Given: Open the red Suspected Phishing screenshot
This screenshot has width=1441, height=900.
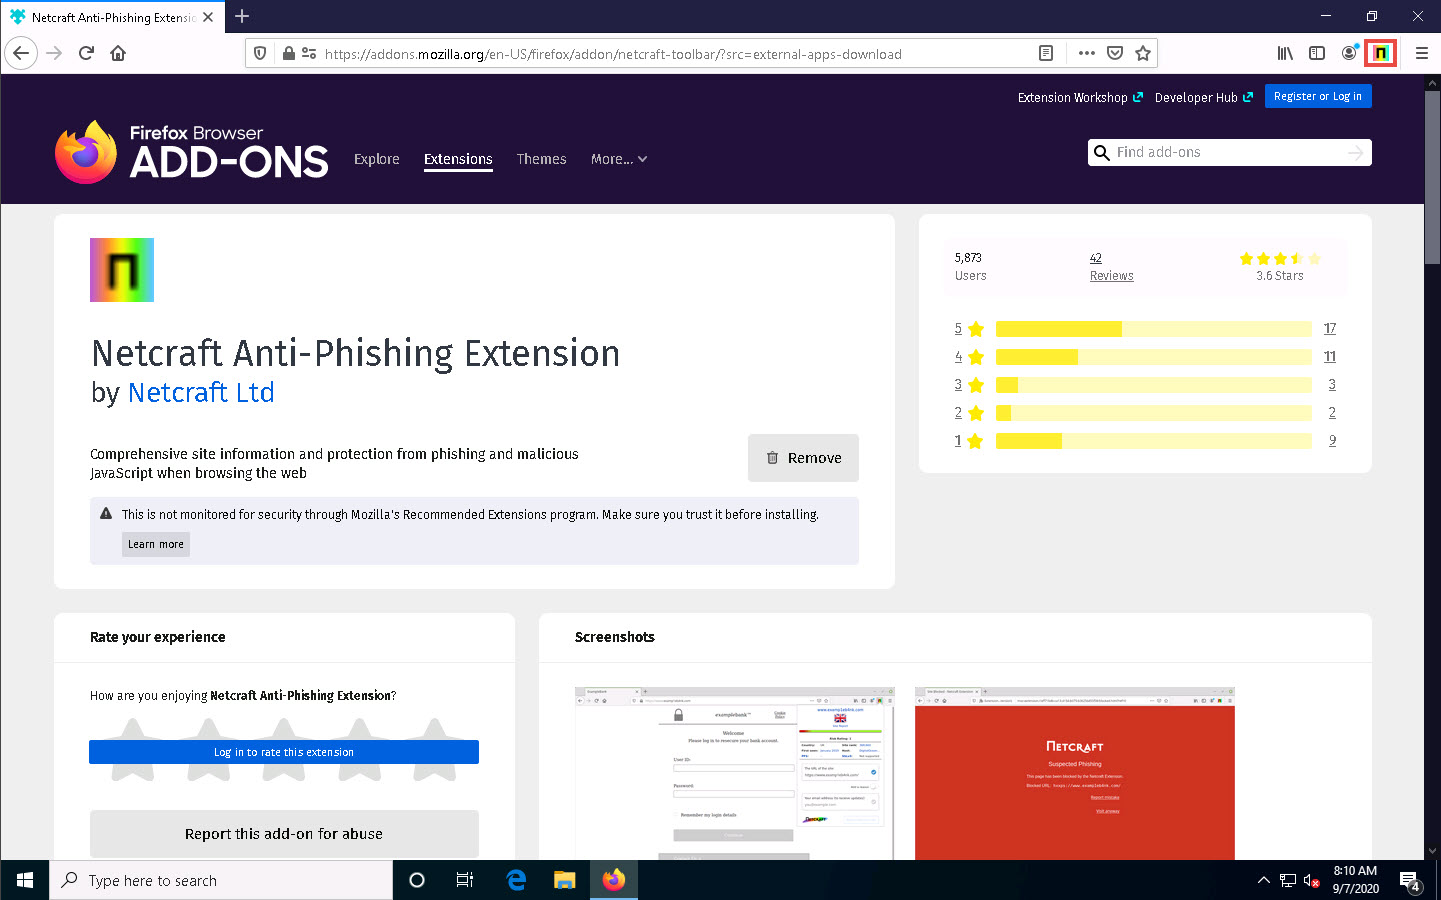Looking at the screenshot, I should 1075,773.
